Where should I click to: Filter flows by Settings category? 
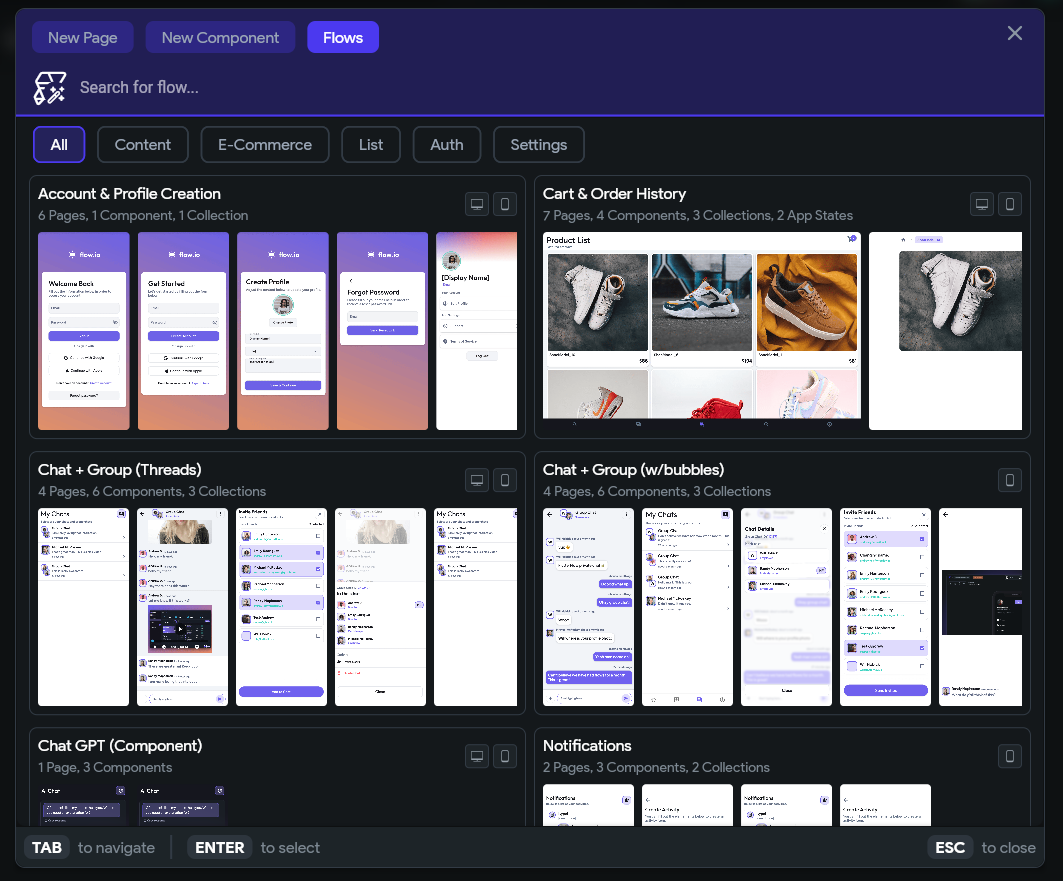pyautogui.click(x=538, y=144)
